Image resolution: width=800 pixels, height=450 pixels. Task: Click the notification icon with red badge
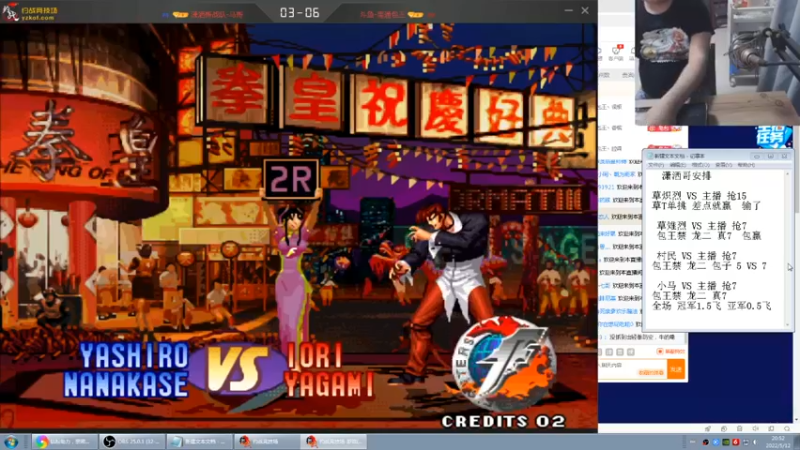point(616,52)
